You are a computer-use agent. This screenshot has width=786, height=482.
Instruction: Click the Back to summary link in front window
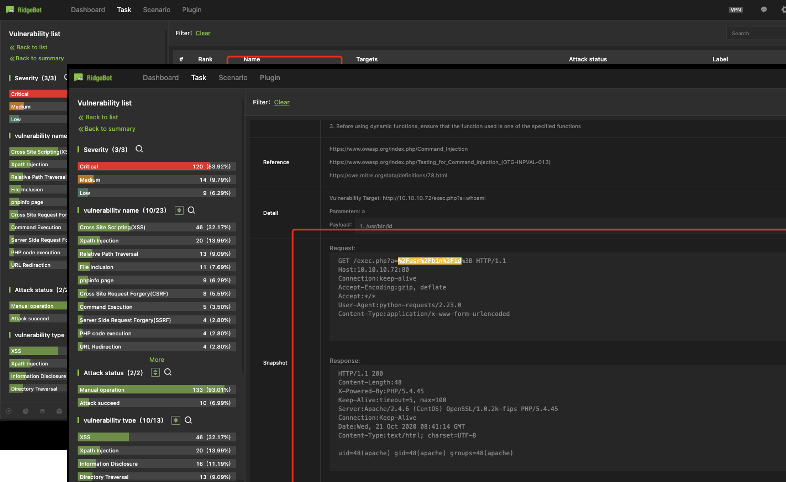coord(108,129)
